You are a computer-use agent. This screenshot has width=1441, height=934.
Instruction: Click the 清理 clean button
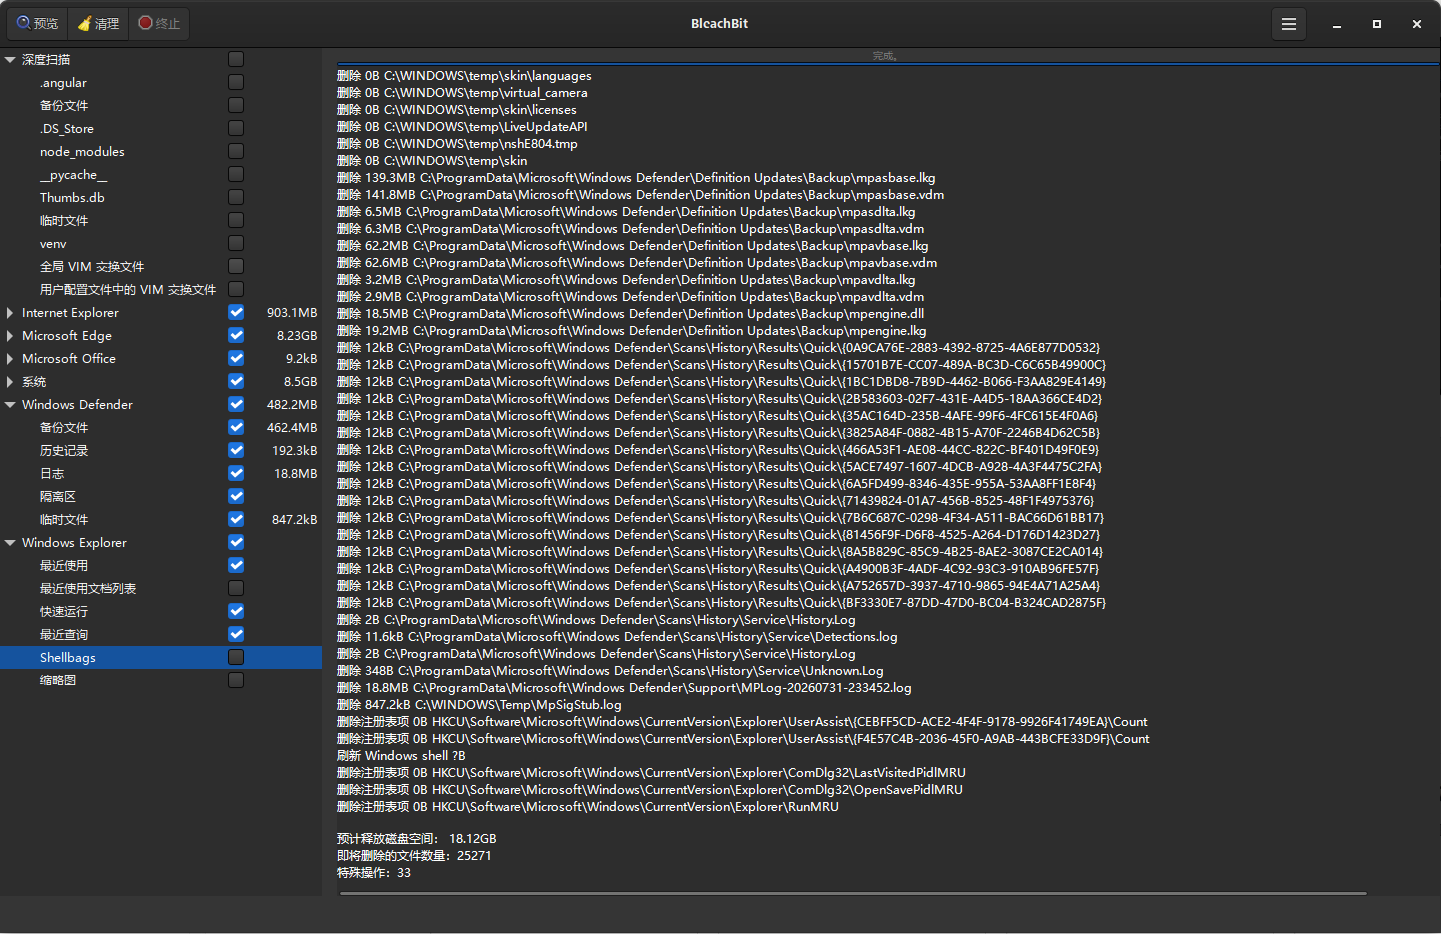[x=98, y=24]
